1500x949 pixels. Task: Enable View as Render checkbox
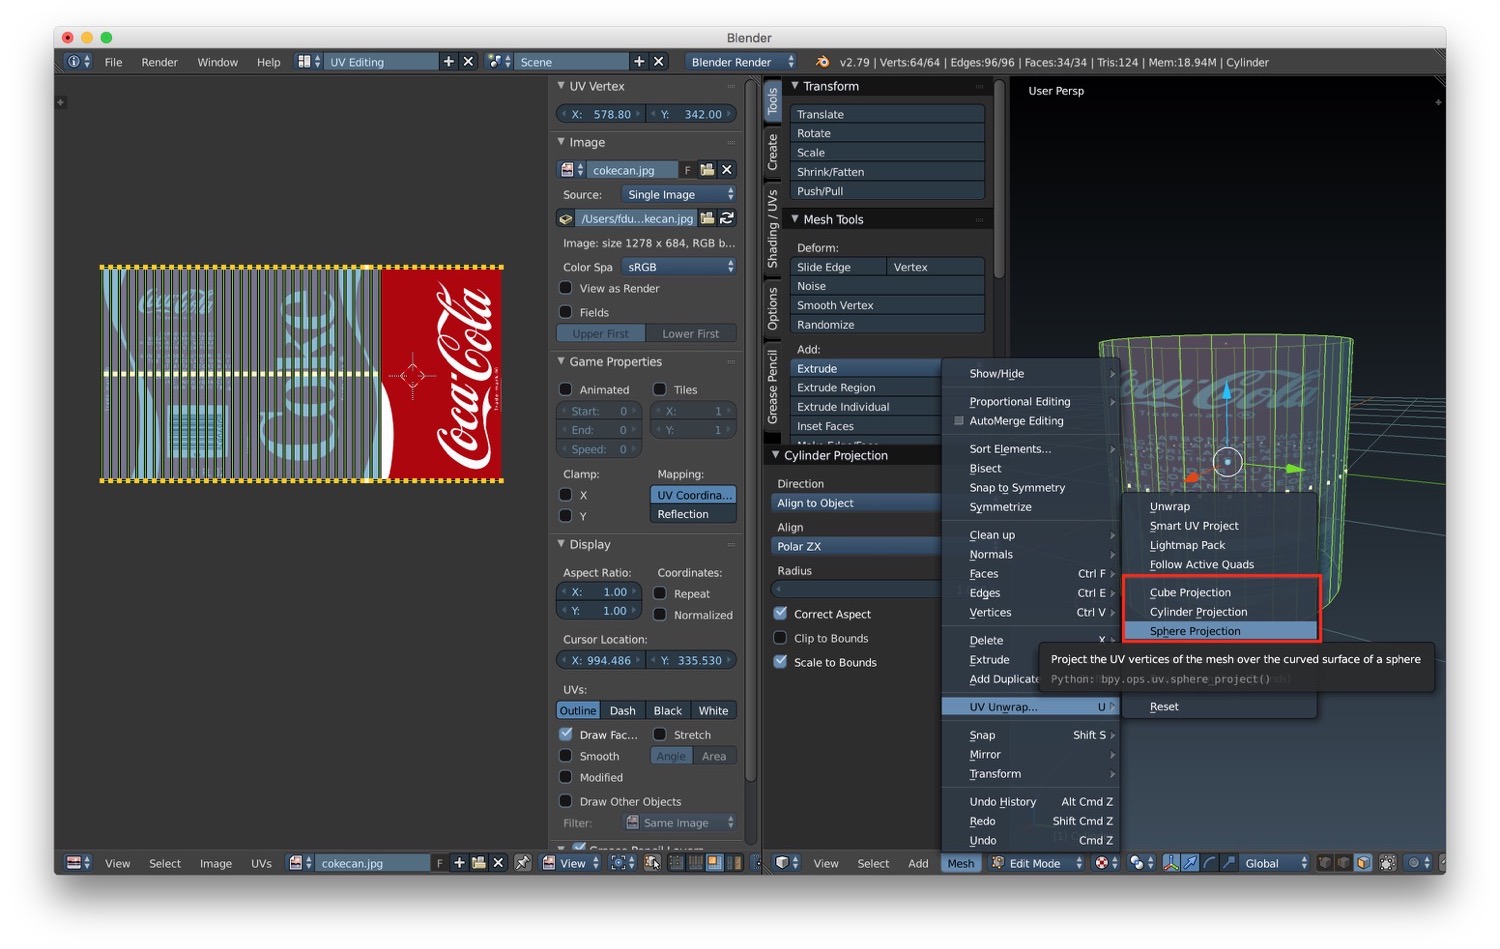click(566, 288)
